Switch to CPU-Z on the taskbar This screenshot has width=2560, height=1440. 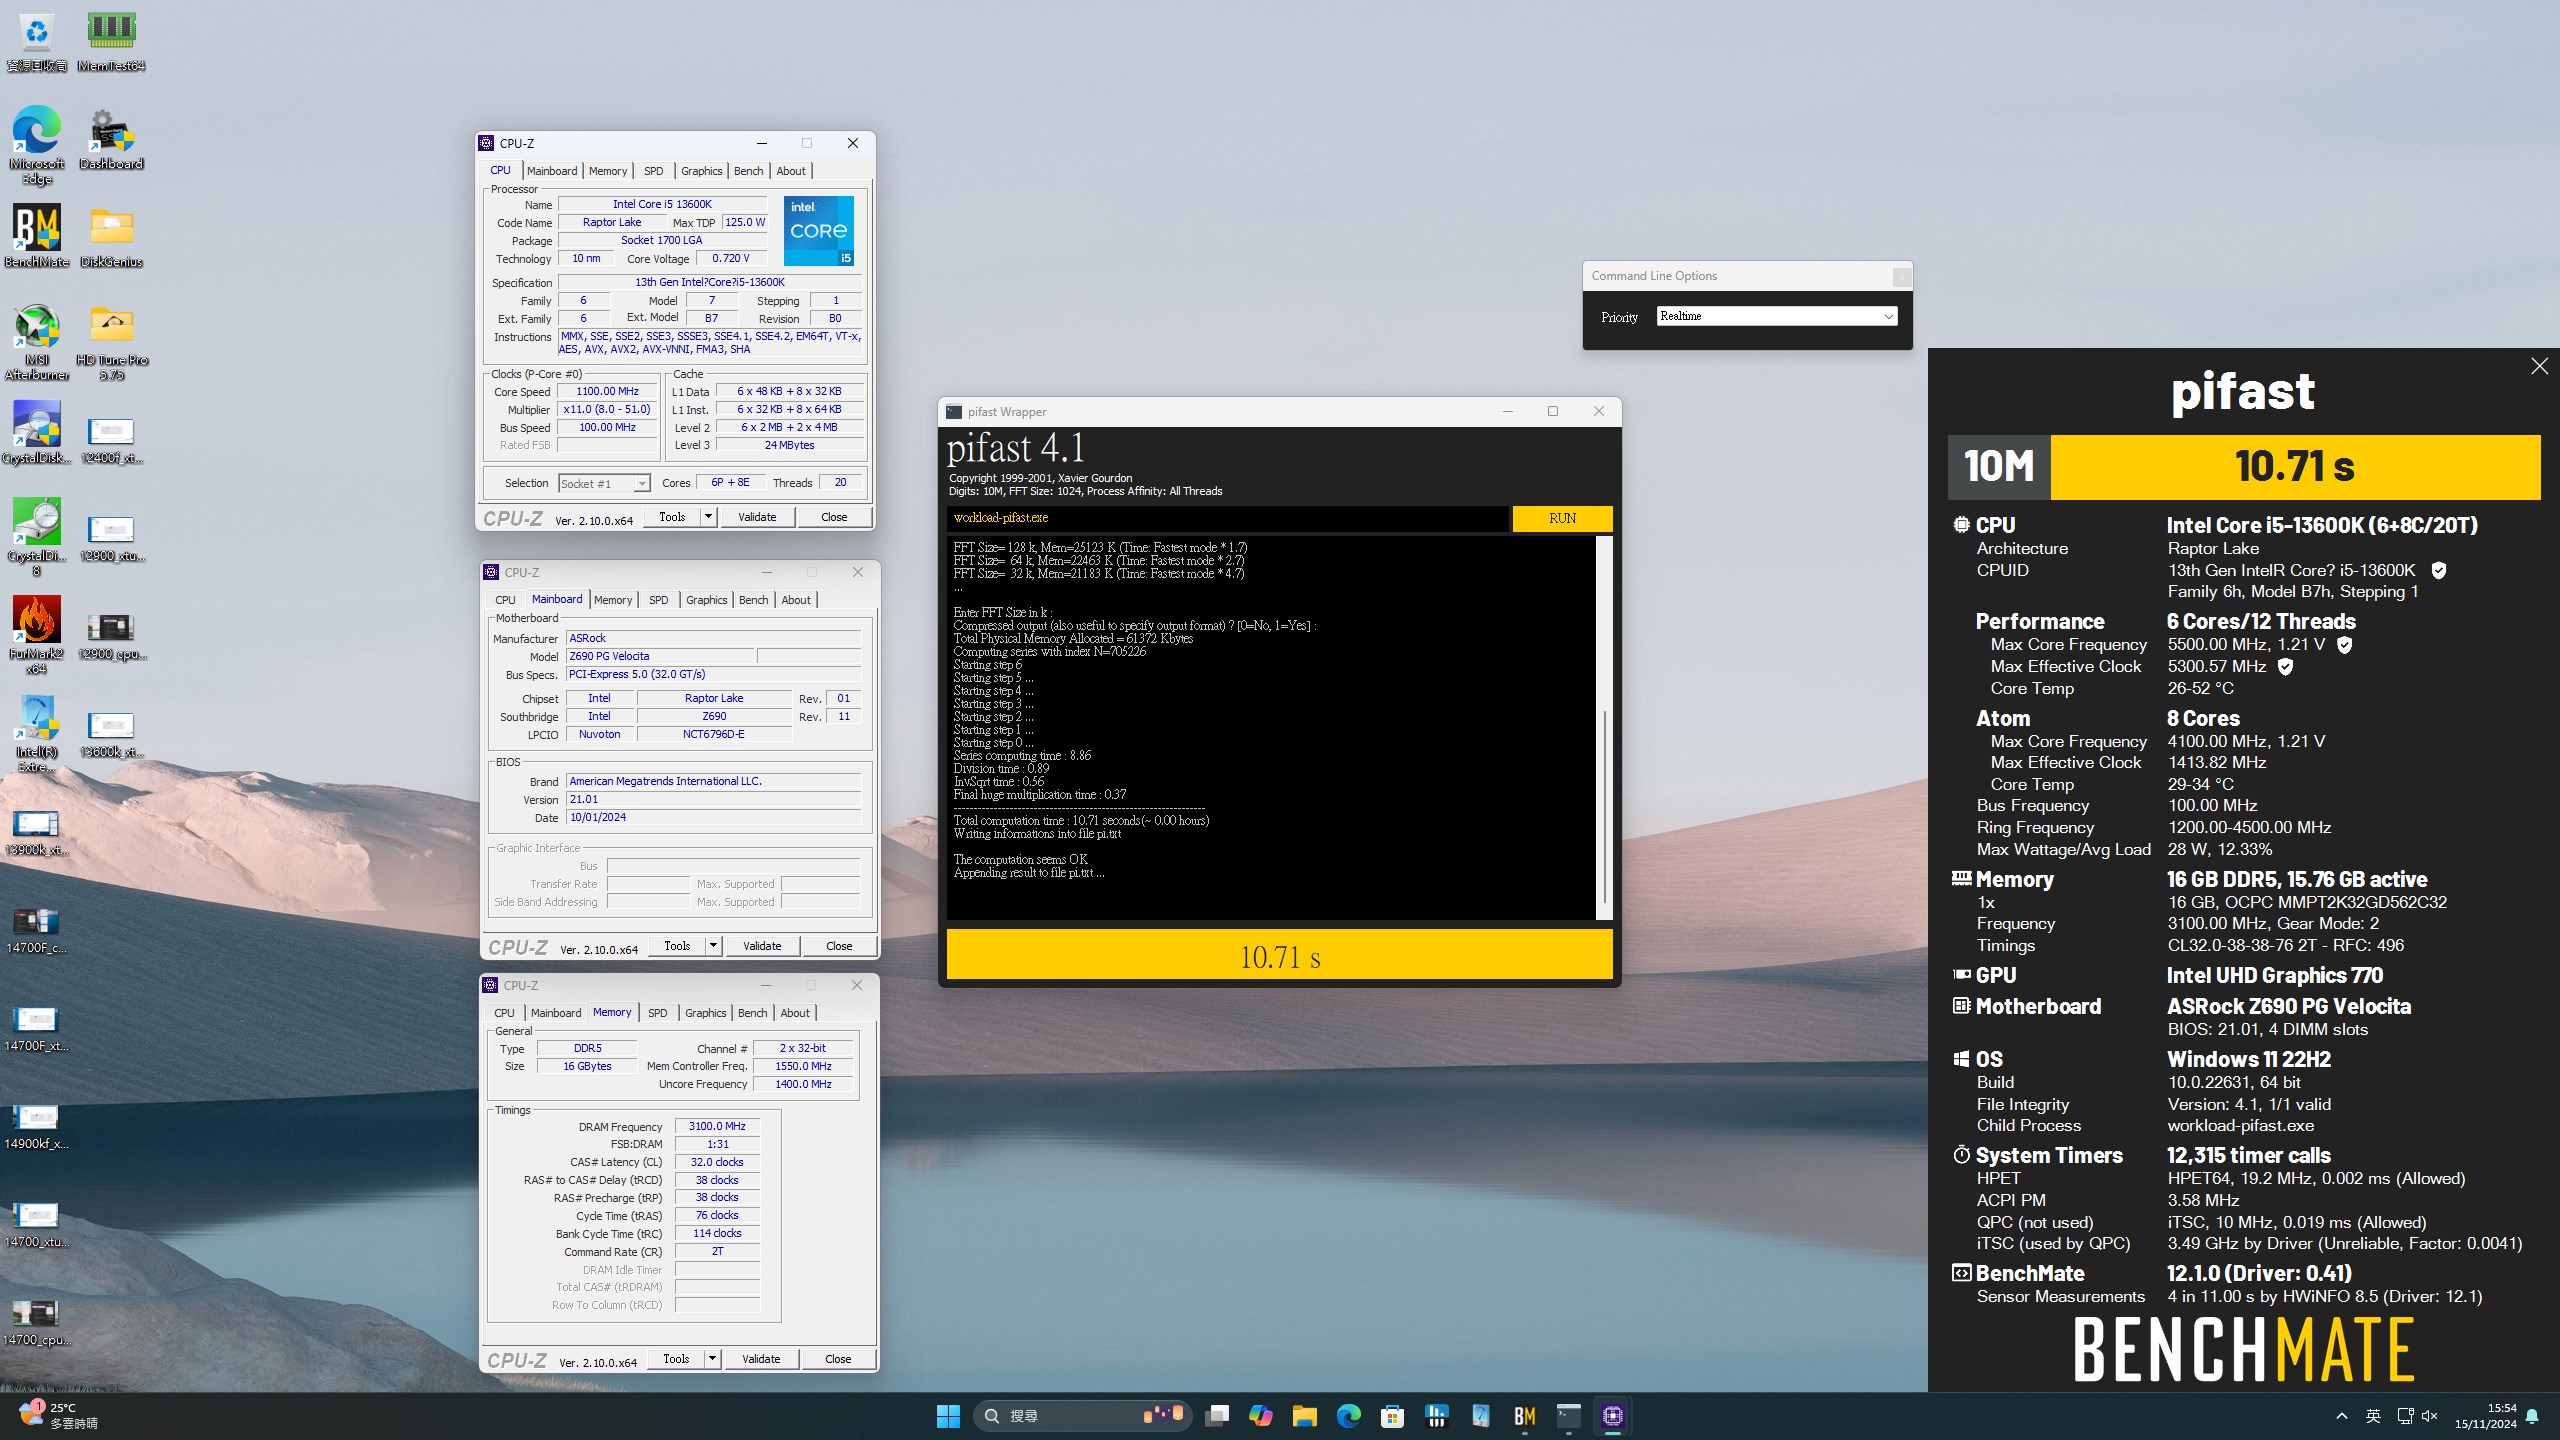point(1612,1416)
